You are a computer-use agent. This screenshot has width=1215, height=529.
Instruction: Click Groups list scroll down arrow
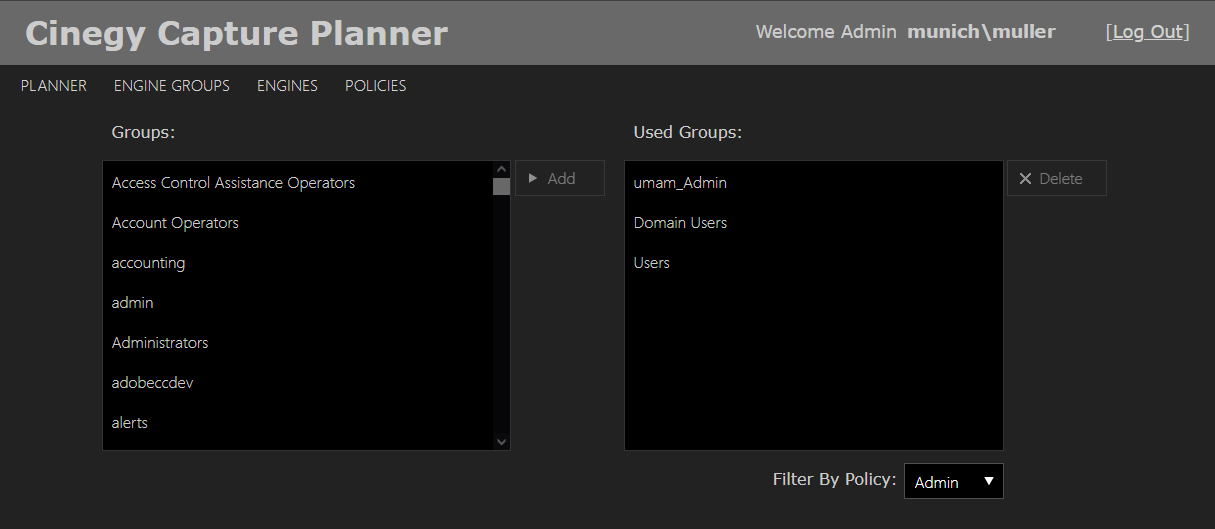(502, 441)
